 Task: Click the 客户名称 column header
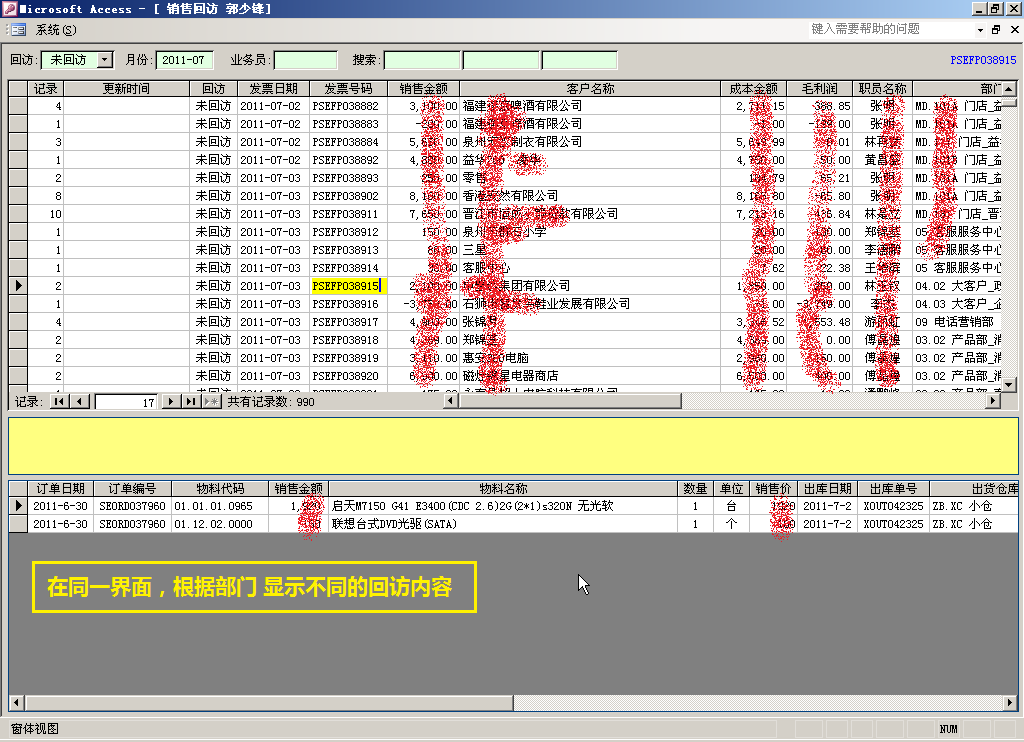pos(590,89)
